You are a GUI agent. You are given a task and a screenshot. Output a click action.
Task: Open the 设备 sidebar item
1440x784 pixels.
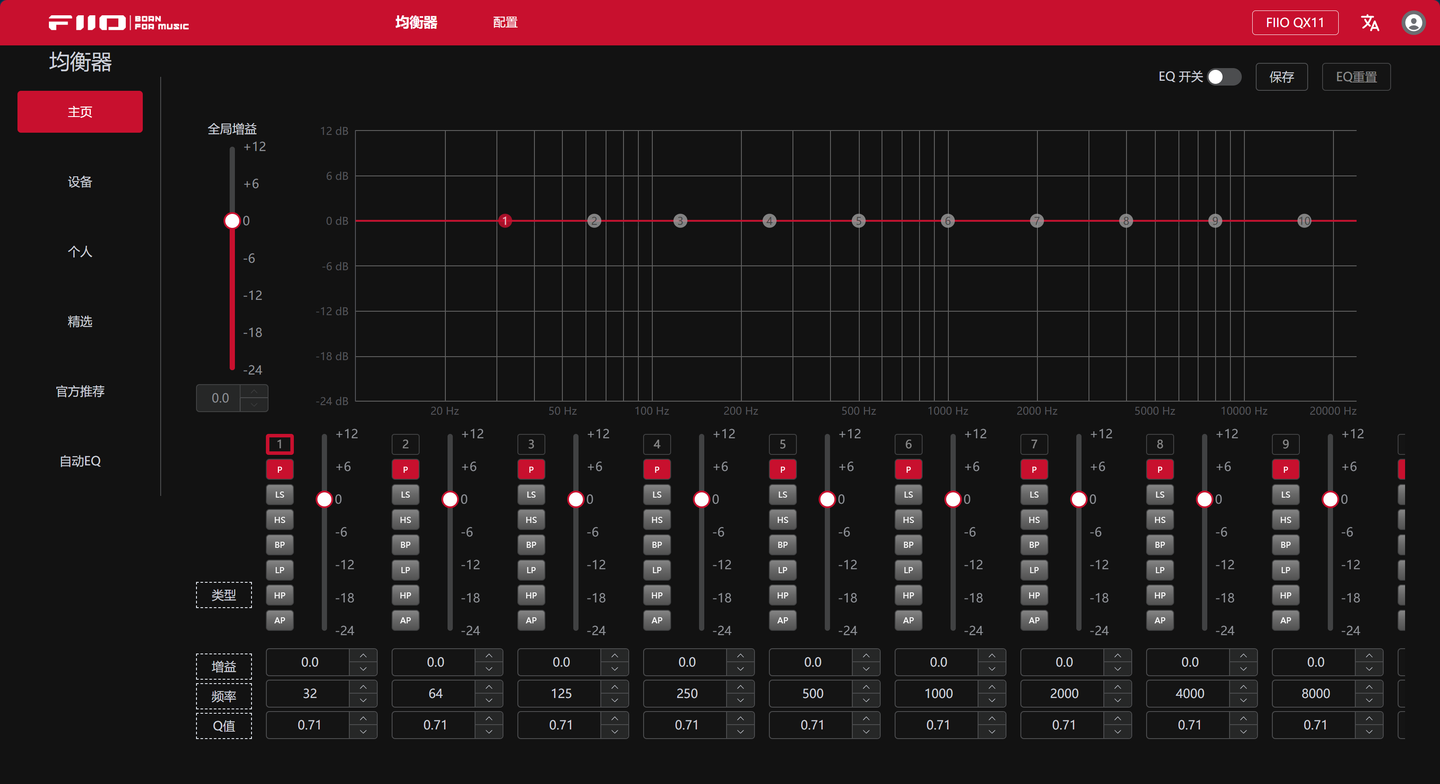80,182
